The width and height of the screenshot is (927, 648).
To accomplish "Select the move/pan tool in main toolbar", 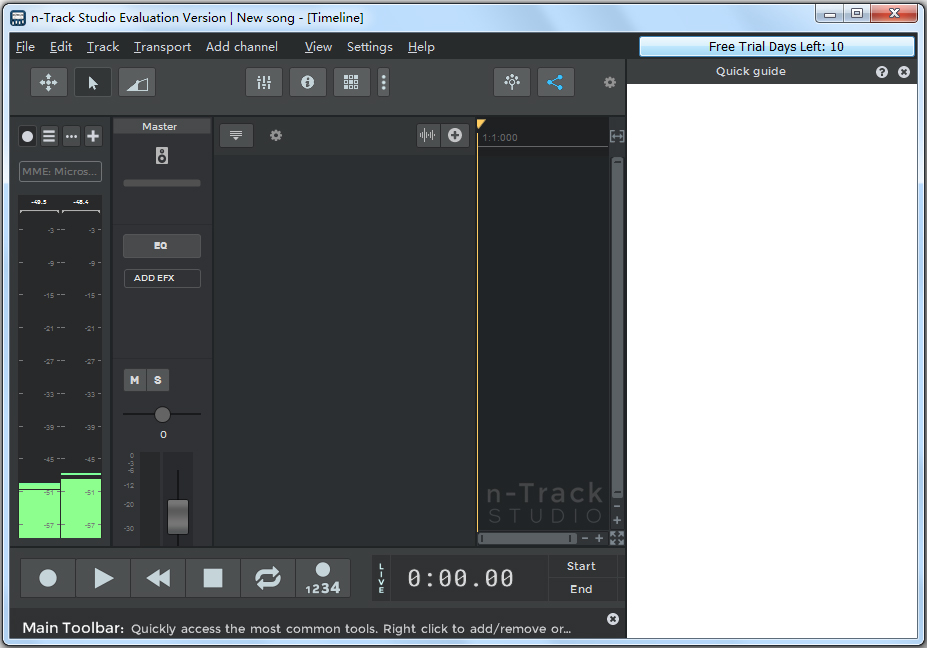I will tap(48, 82).
